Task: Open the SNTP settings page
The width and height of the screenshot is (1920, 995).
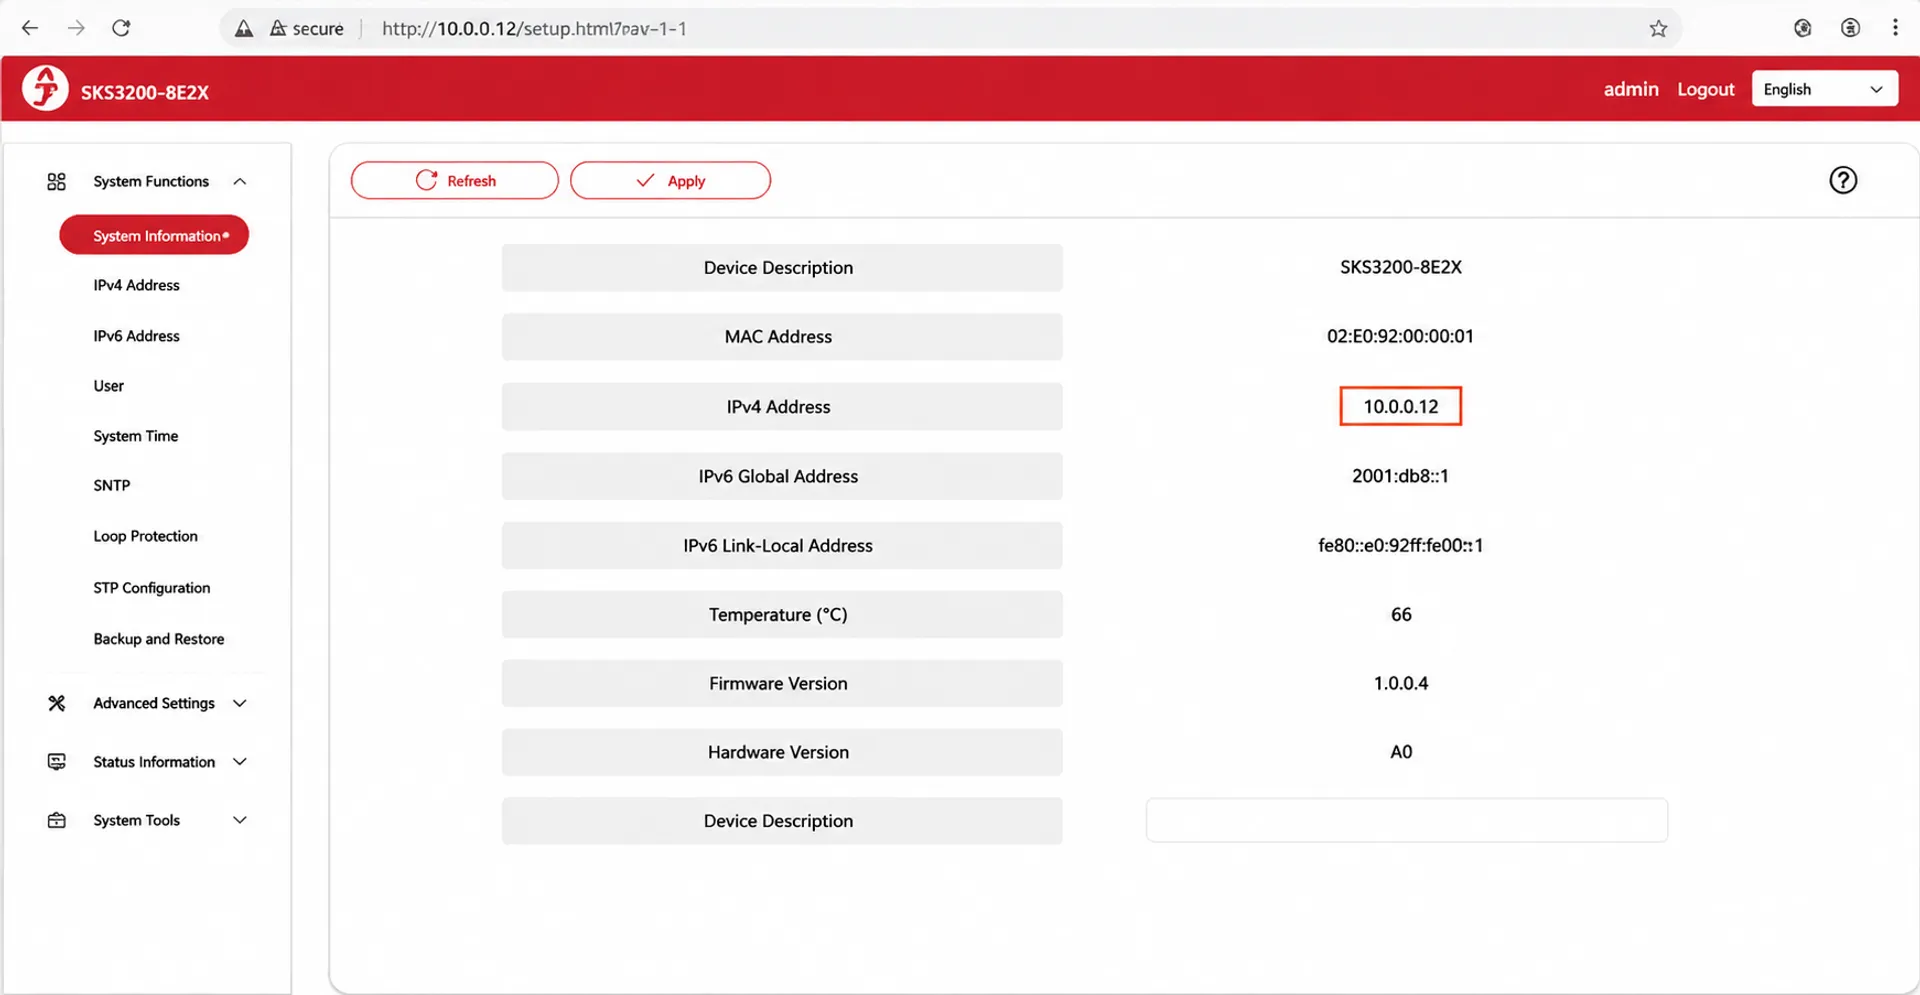Action: 111,485
